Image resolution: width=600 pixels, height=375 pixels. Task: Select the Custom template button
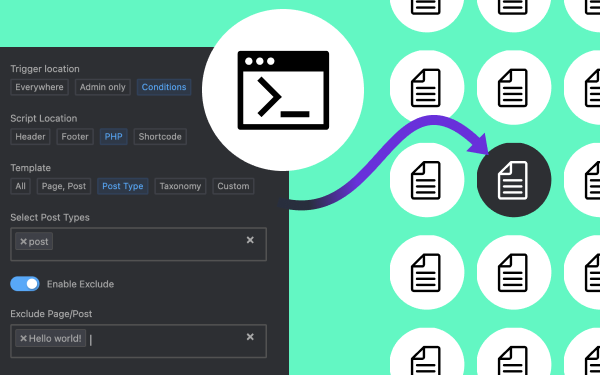[233, 186]
